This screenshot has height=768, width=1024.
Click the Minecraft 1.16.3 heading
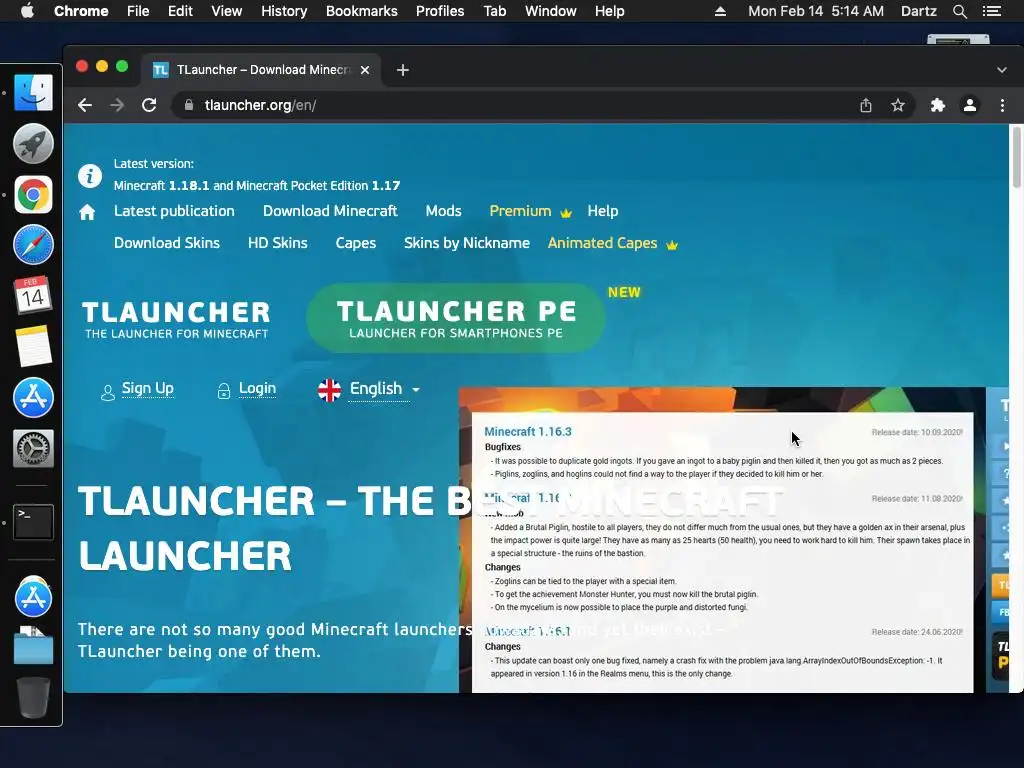(x=528, y=432)
